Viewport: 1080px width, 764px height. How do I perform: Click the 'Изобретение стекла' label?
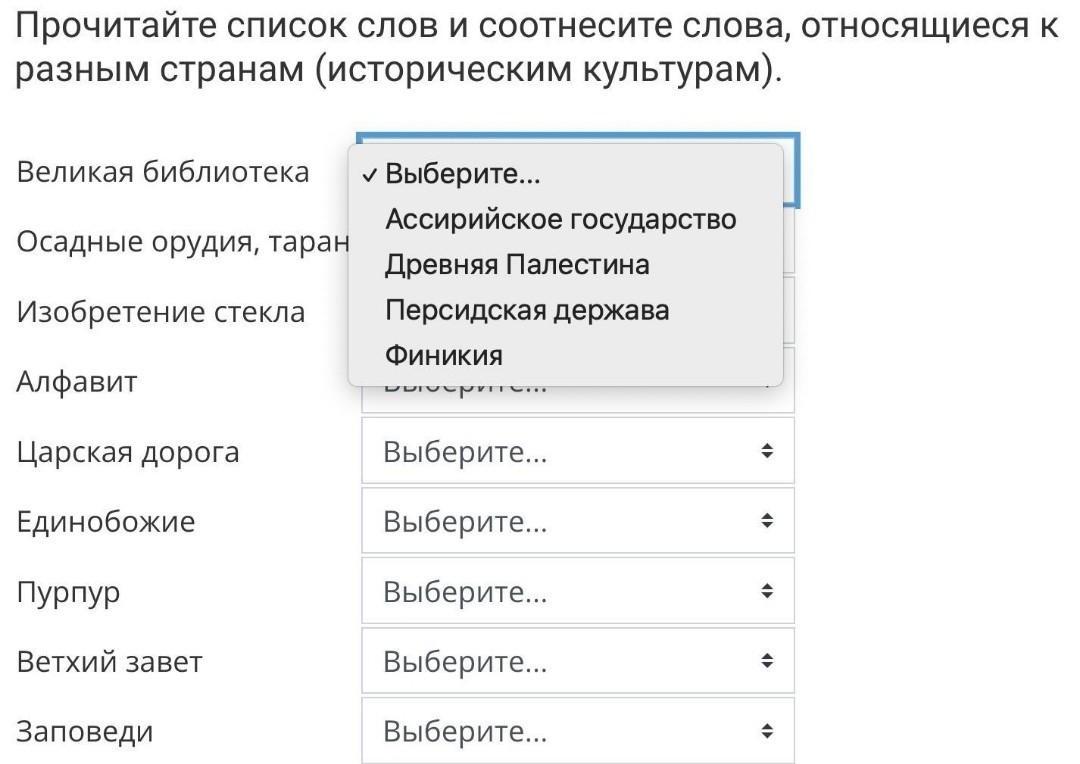click(161, 312)
